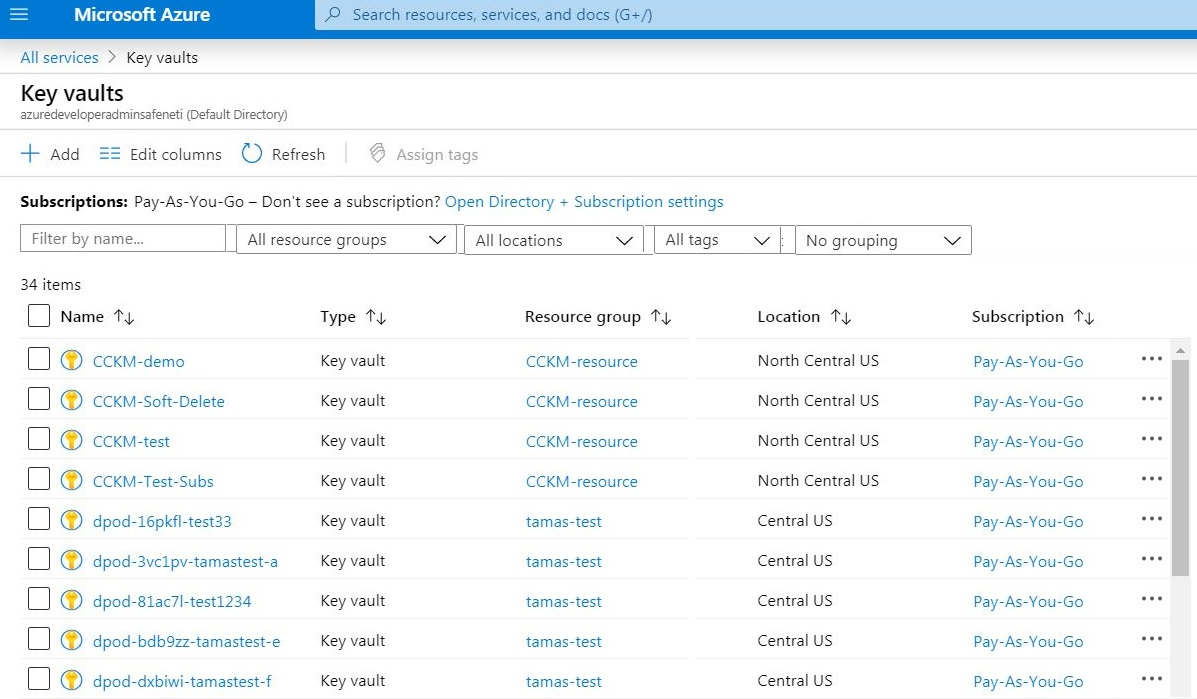This screenshot has width=1197, height=699.
Task: Click the Filter by name input field
Action: pos(123,239)
